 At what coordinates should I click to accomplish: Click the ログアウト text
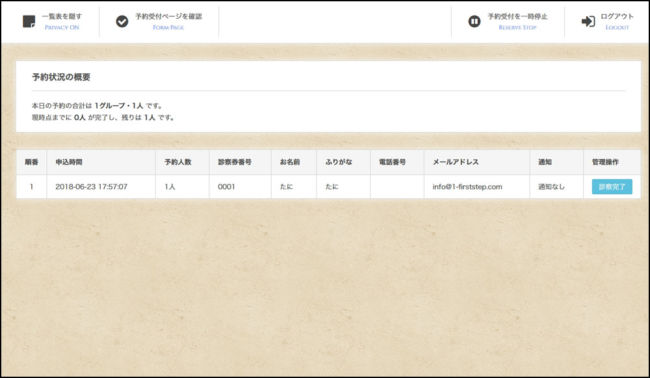(x=617, y=16)
